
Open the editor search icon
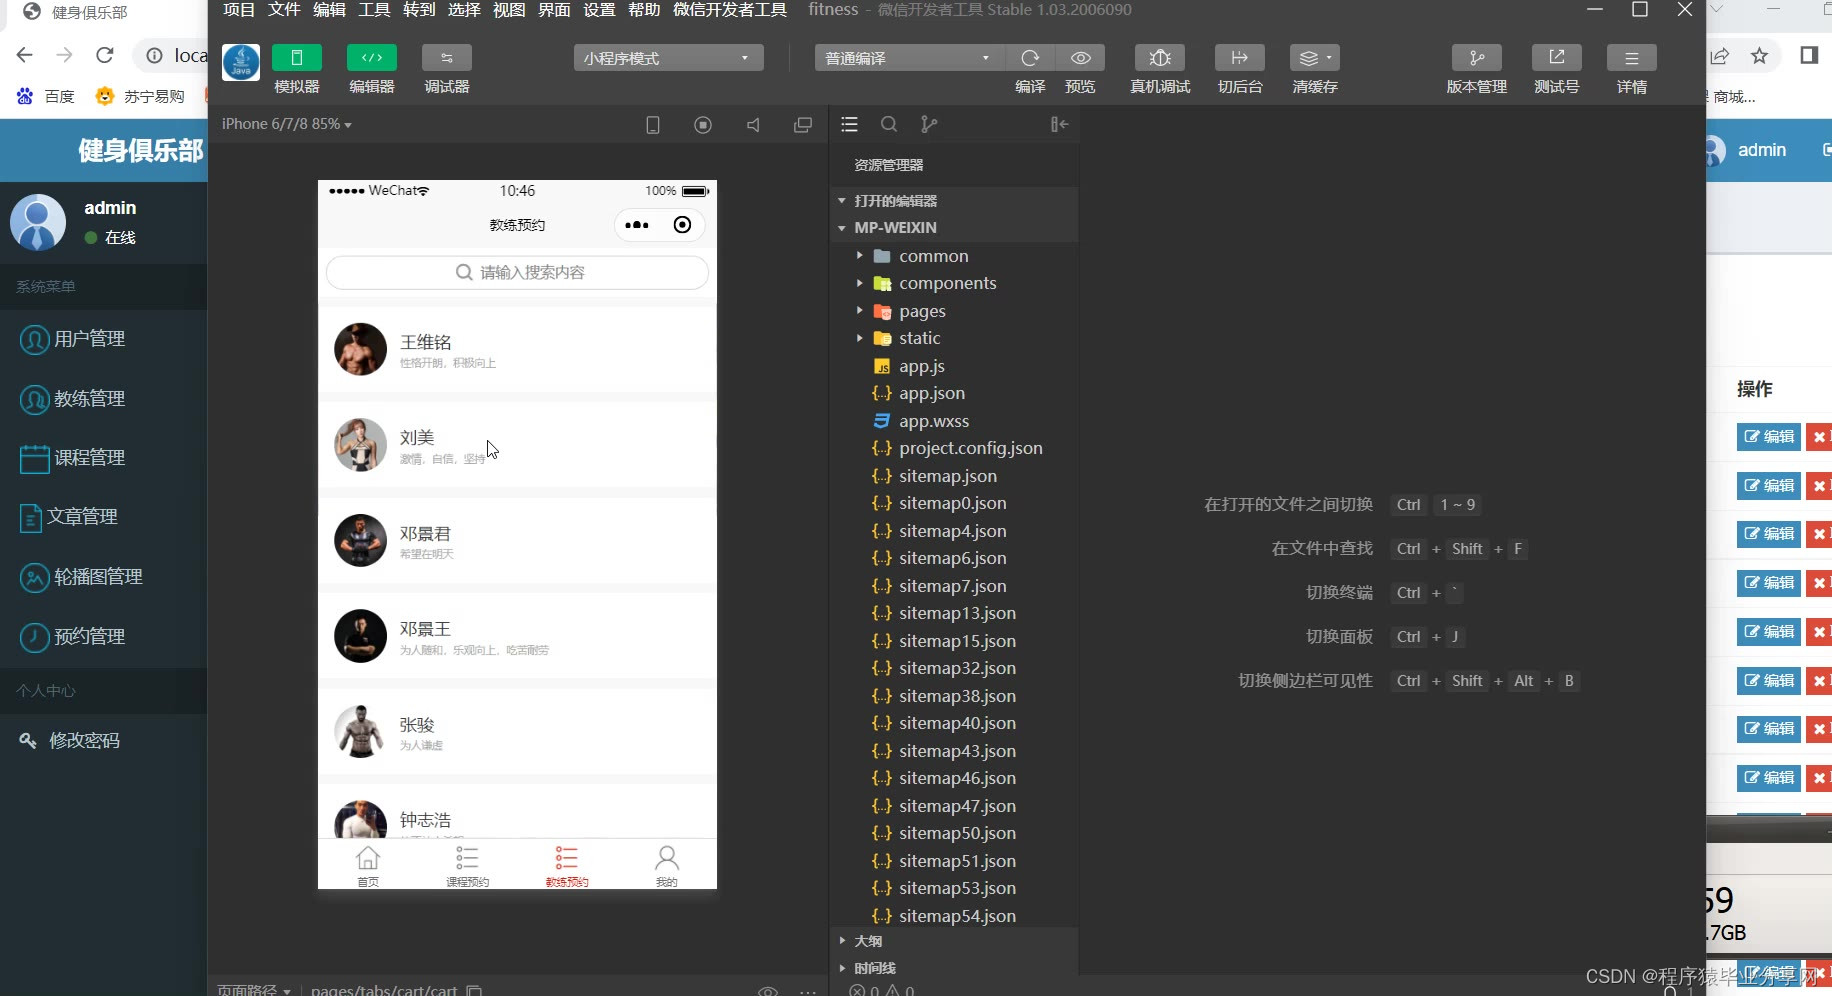pyautogui.click(x=889, y=124)
